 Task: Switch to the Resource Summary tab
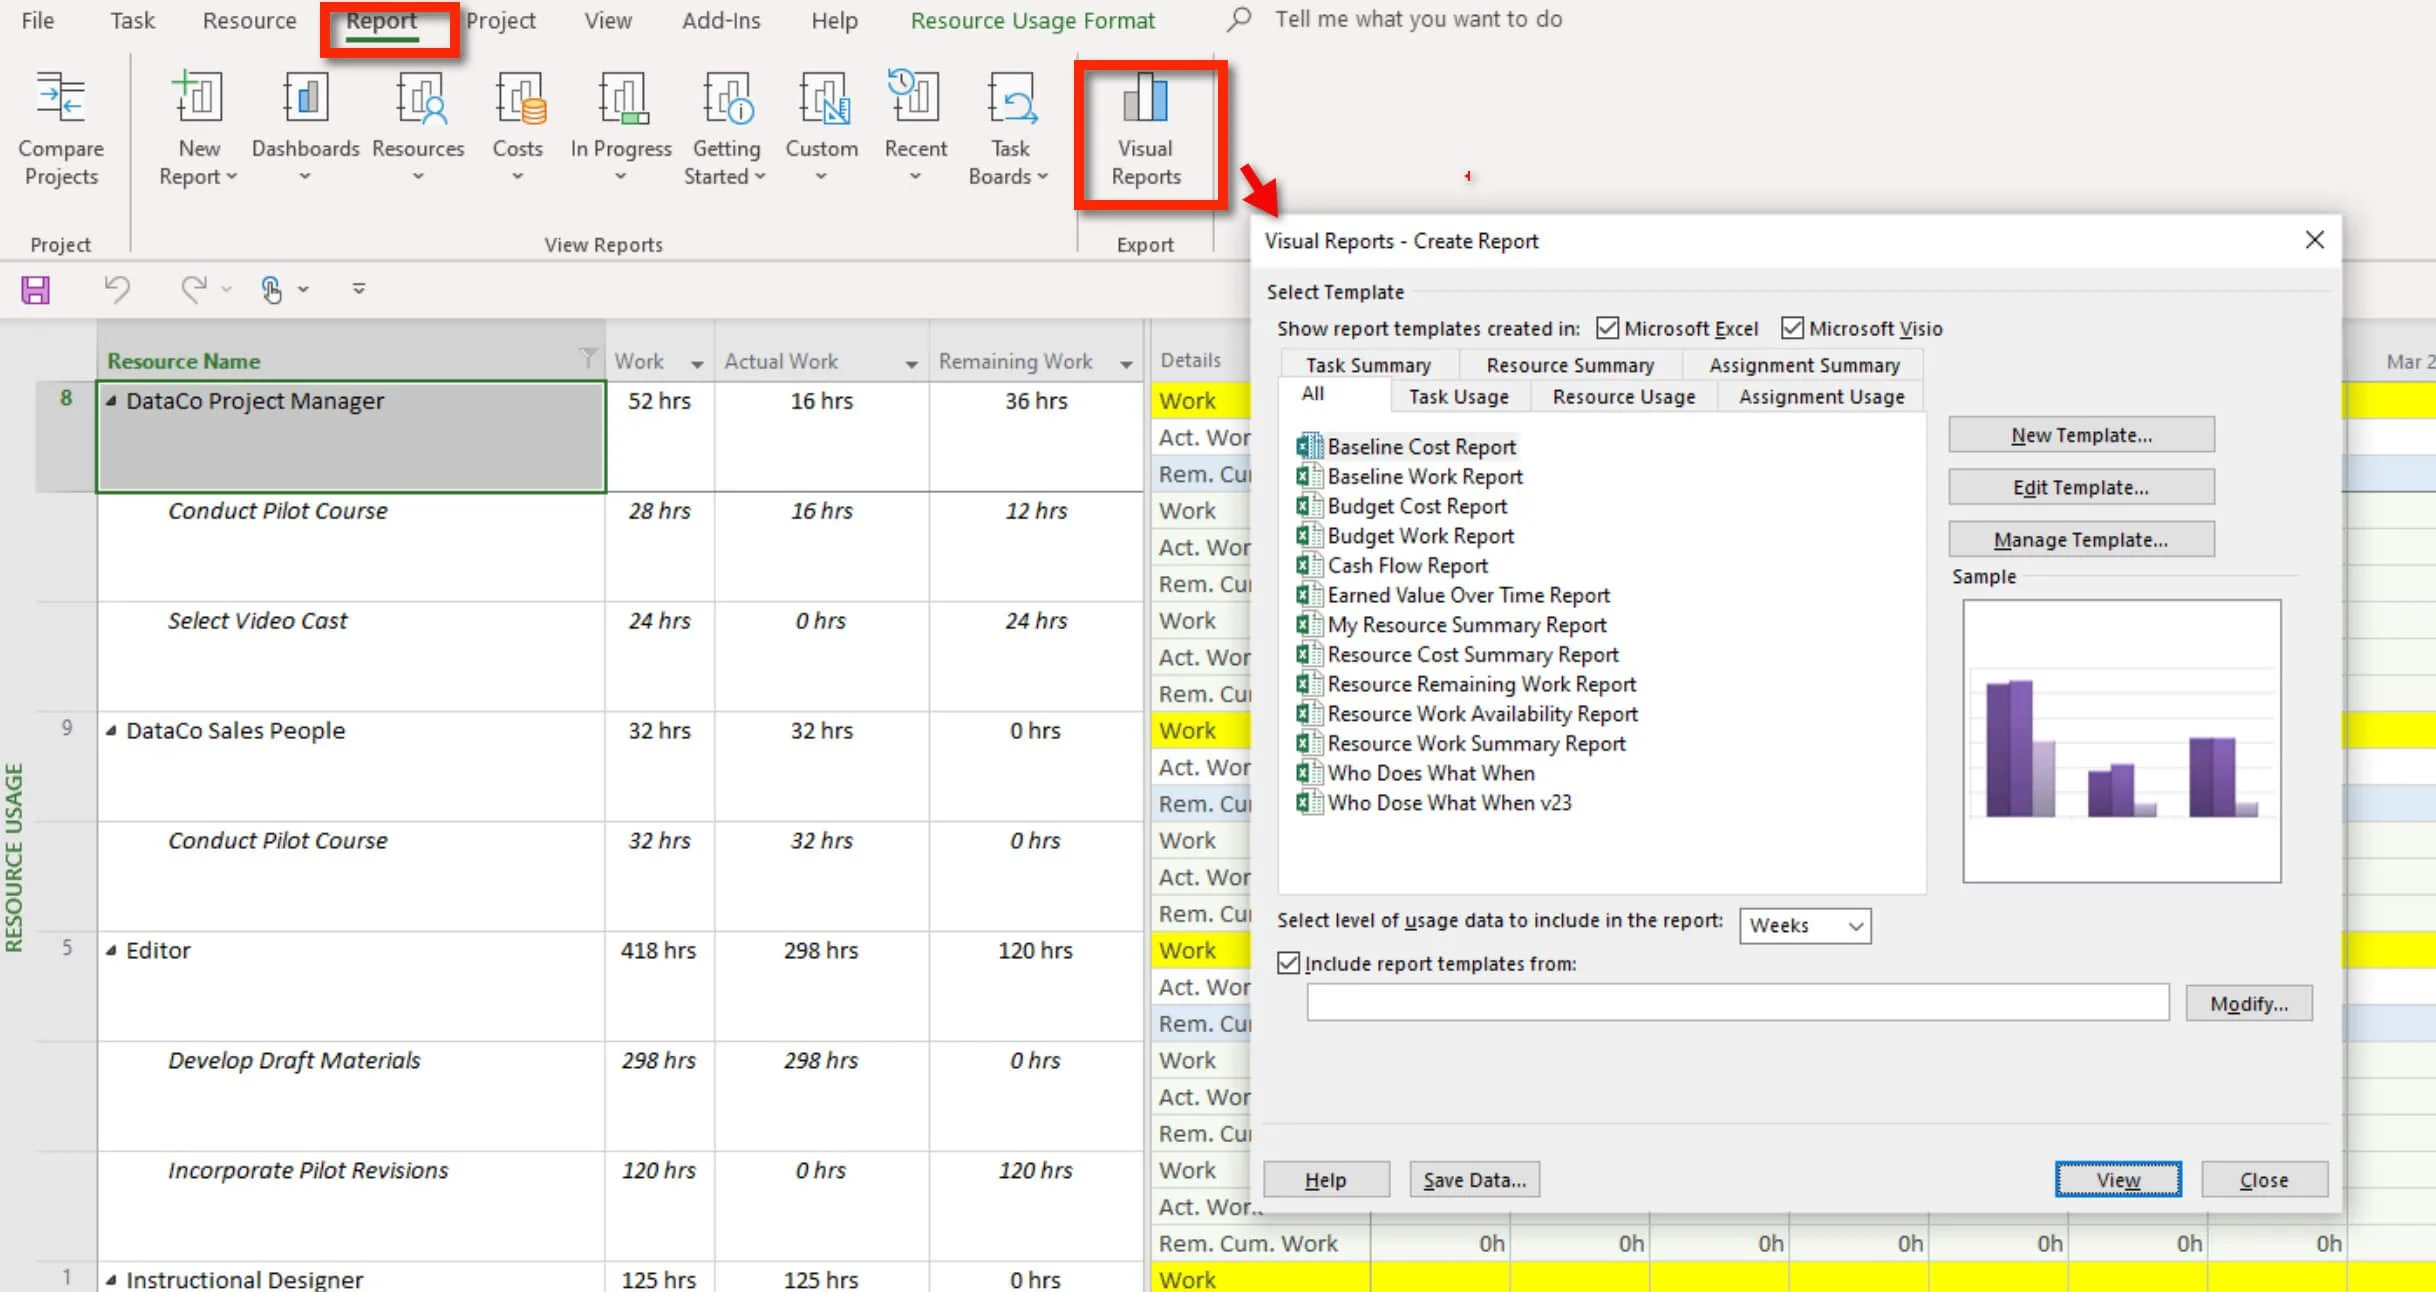[1570, 365]
